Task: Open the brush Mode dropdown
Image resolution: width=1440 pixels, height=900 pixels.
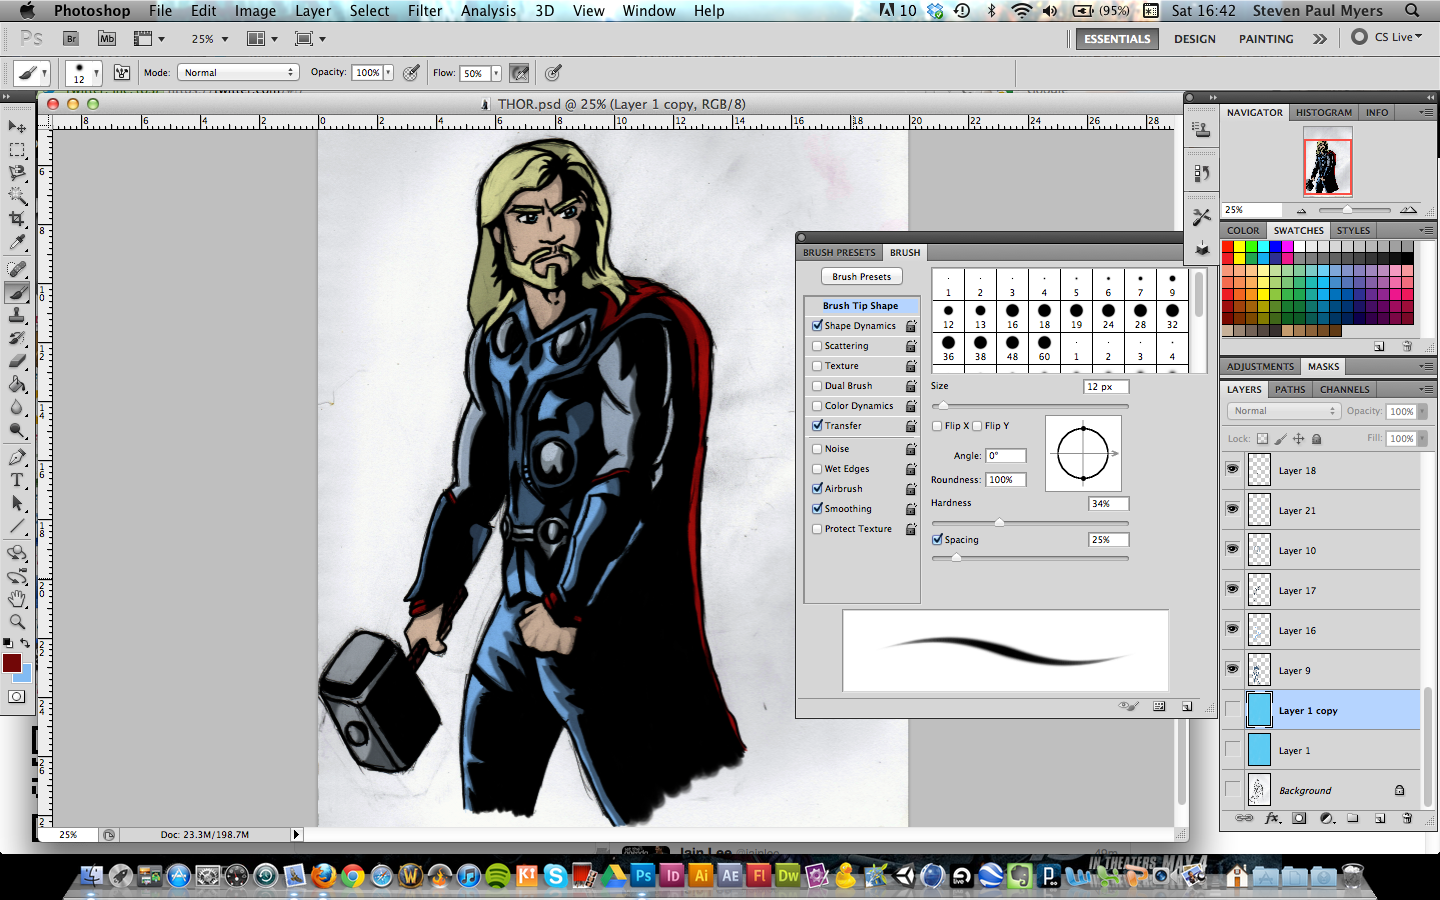Action: click(238, 73)
